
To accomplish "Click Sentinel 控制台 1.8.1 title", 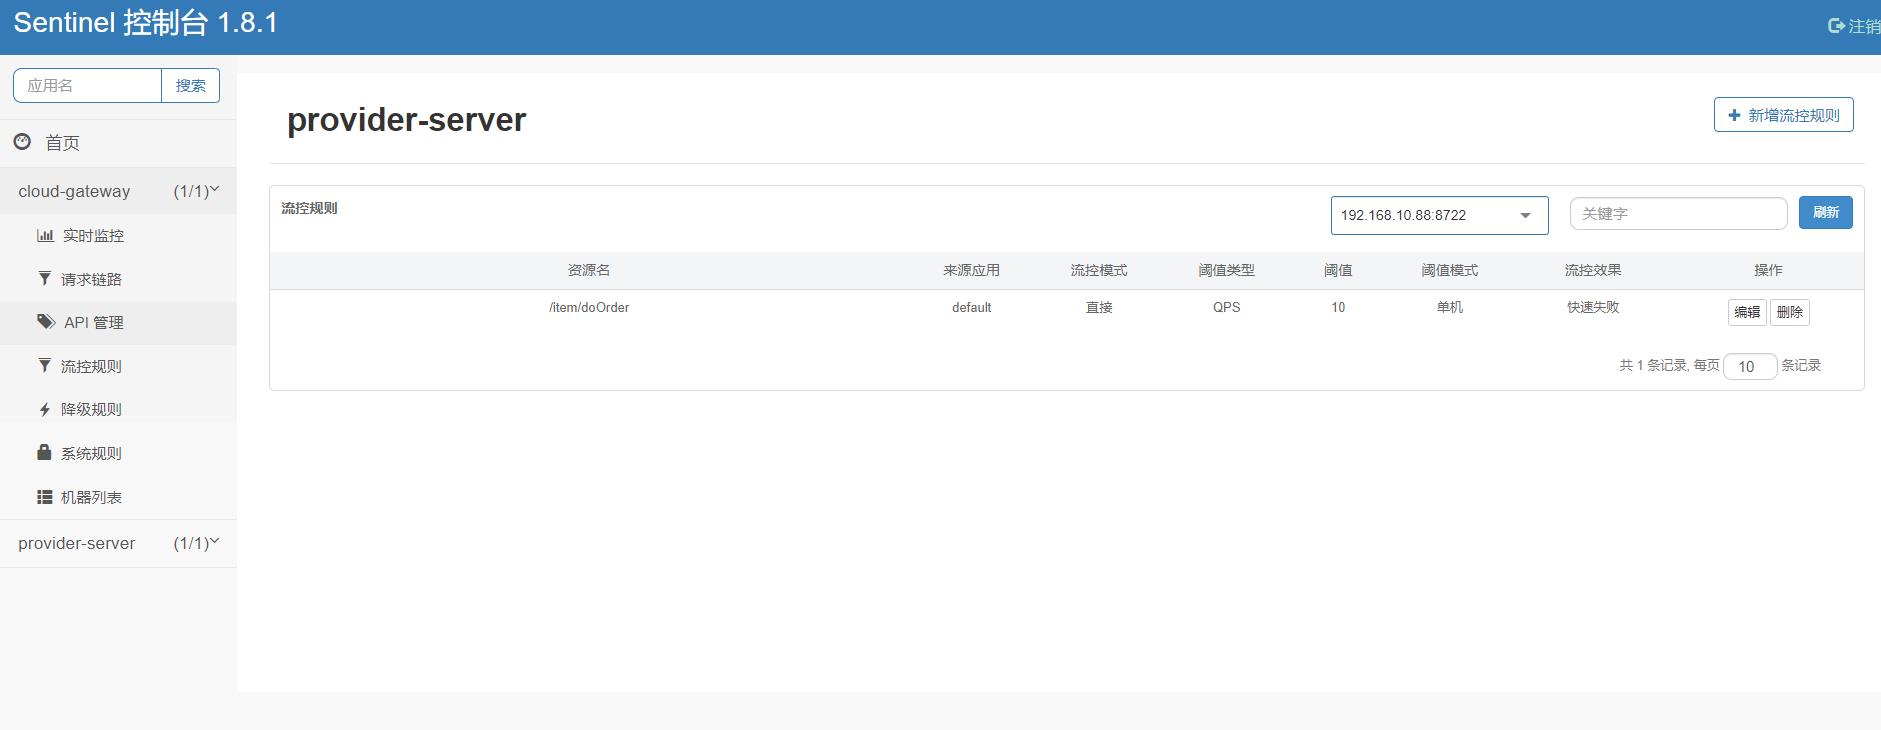I will [x=146, y=23].
